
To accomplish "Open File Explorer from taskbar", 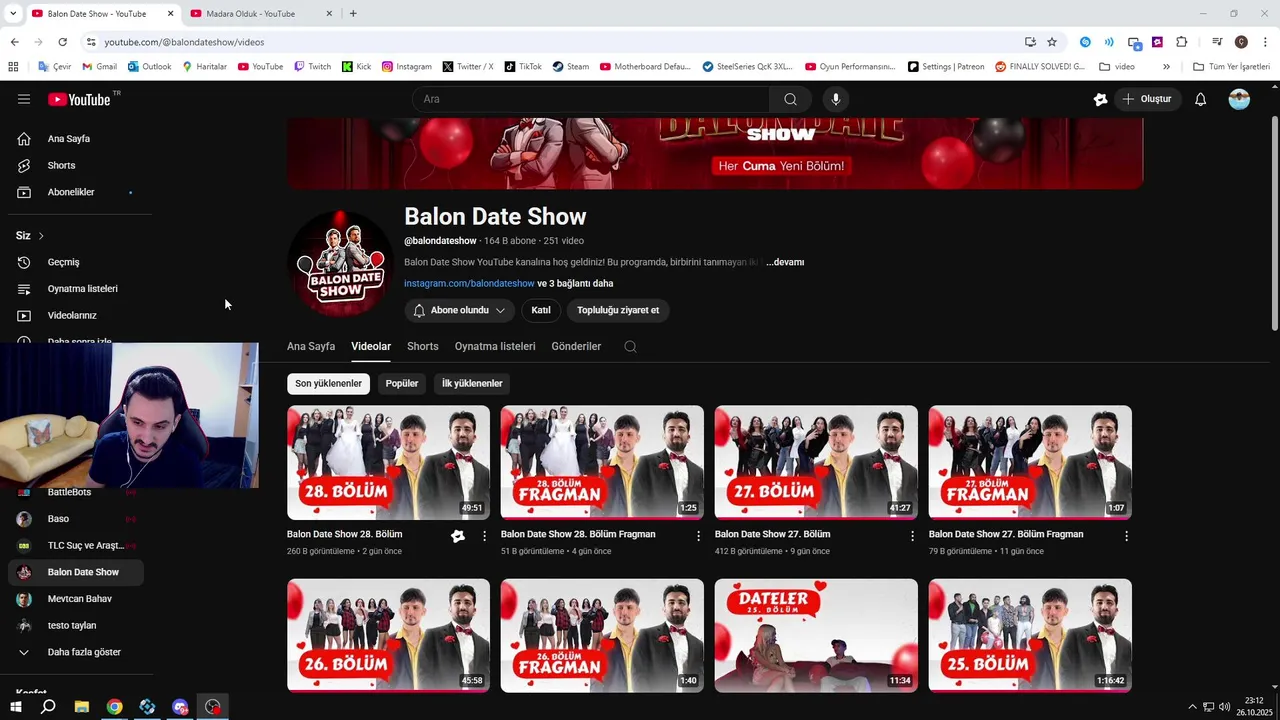I will (x=82, y=707).
